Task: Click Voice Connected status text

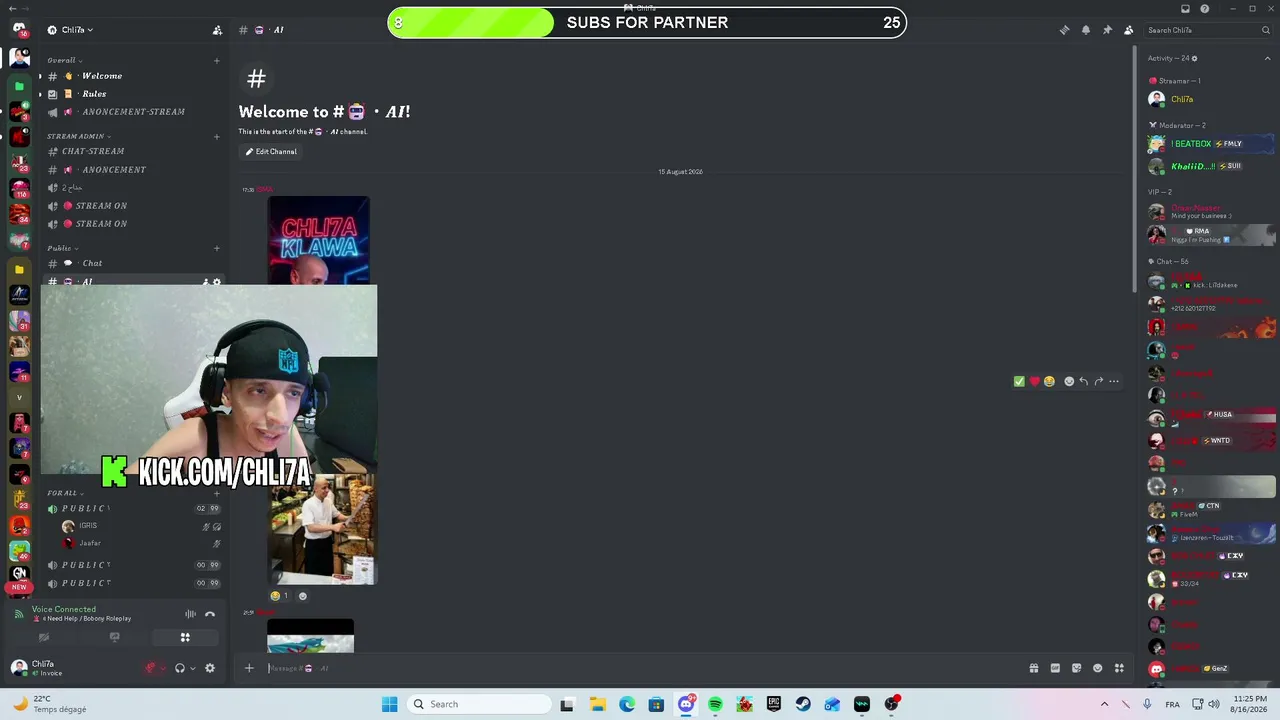Action: pos(64,609)
